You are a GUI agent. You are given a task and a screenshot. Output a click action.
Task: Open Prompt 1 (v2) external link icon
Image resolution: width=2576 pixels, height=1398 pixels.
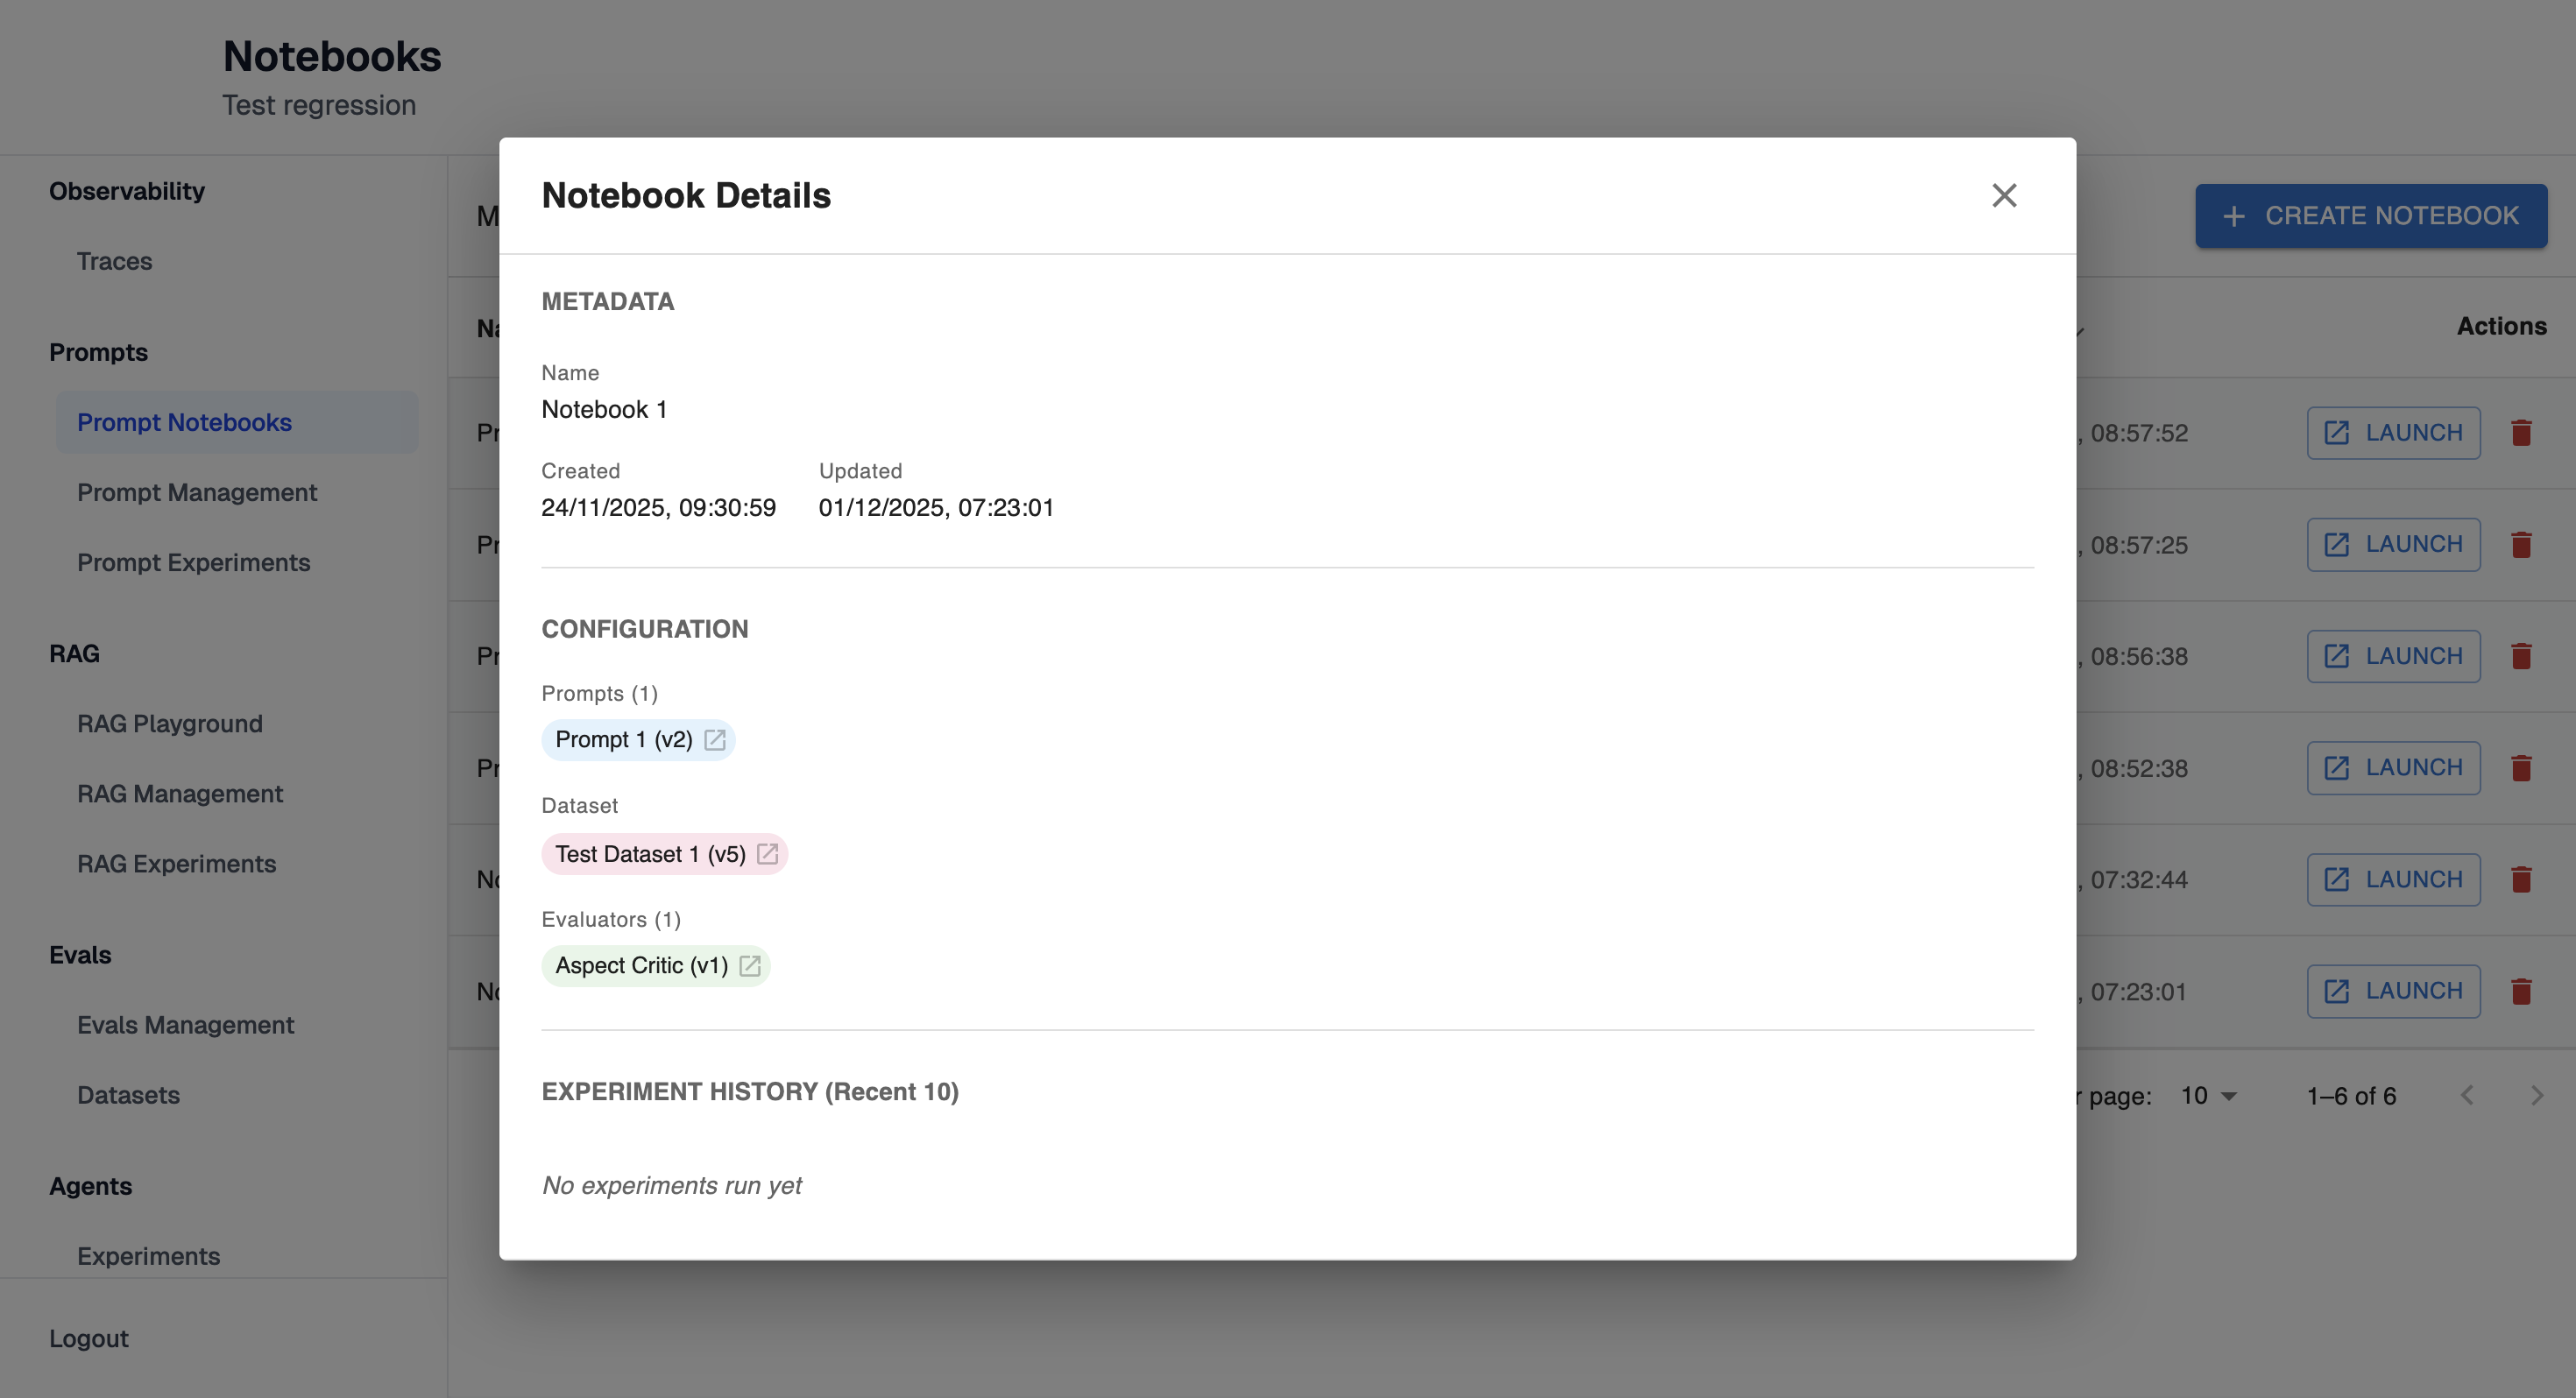click(714, 740)
